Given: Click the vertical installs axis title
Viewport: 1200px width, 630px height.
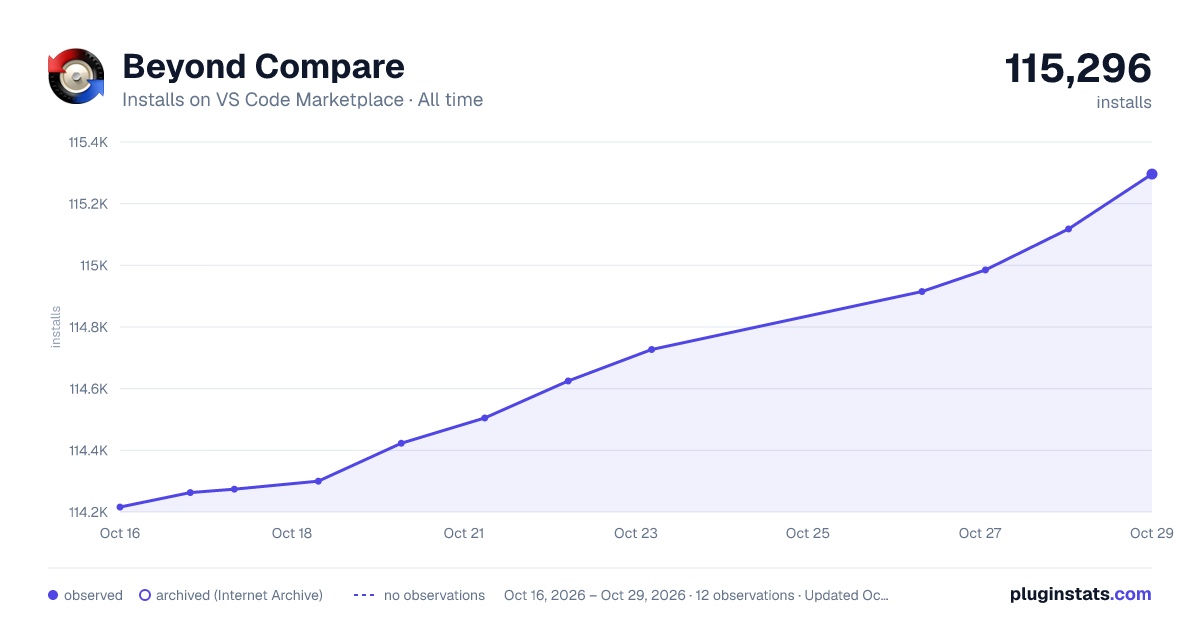Looking at the screenshot, I should [x=56, y=327].
